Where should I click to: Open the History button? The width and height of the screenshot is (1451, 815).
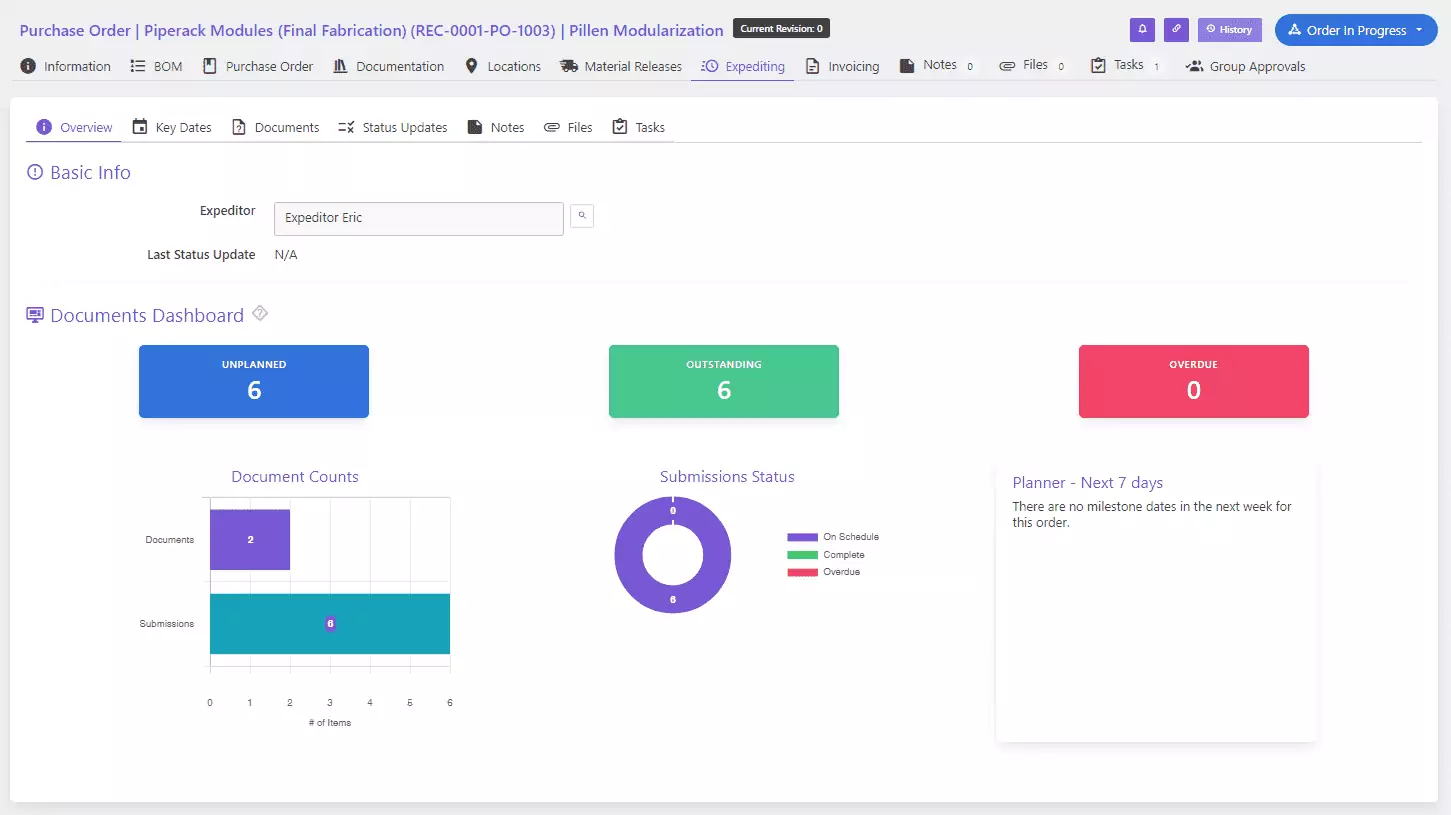1230,30
